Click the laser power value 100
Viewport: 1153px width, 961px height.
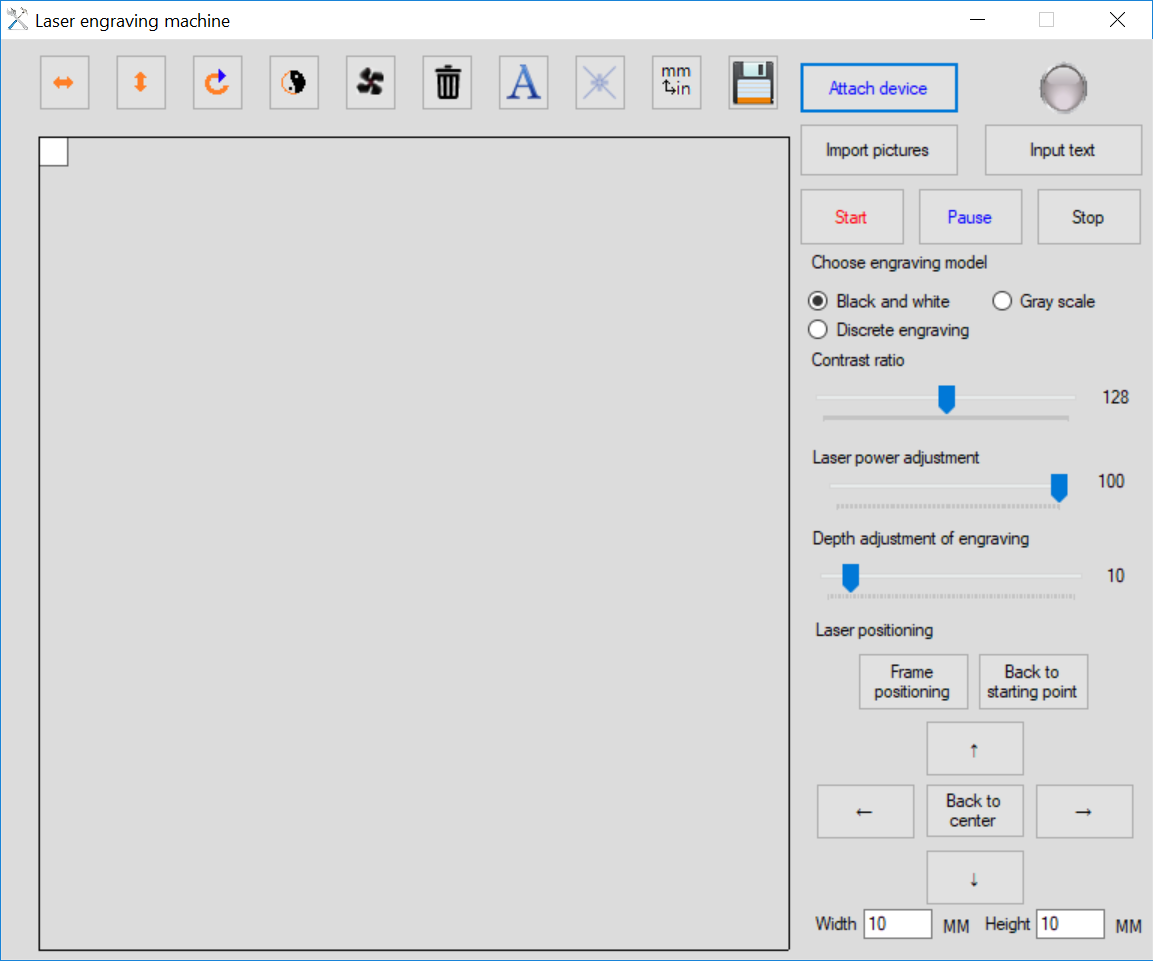tap(1111, 482)
